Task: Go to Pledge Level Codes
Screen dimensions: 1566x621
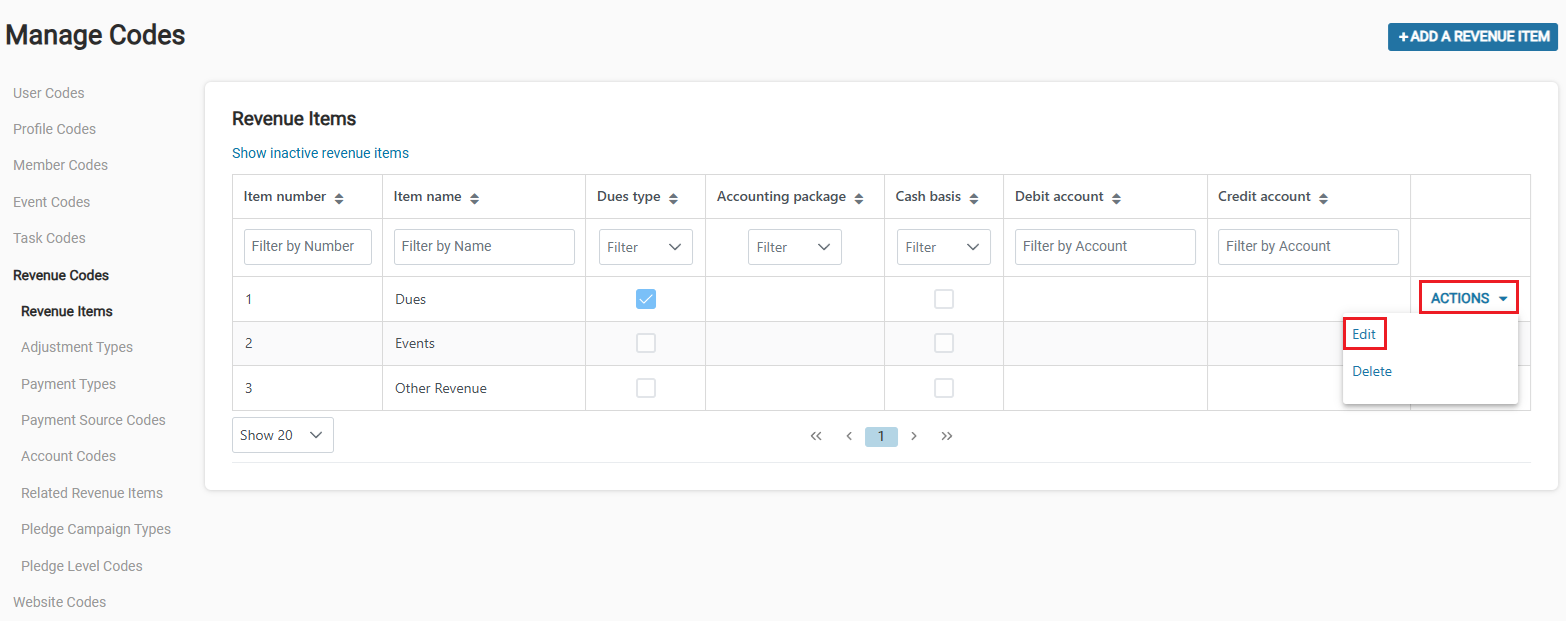Action: click(x=82, y=566)
